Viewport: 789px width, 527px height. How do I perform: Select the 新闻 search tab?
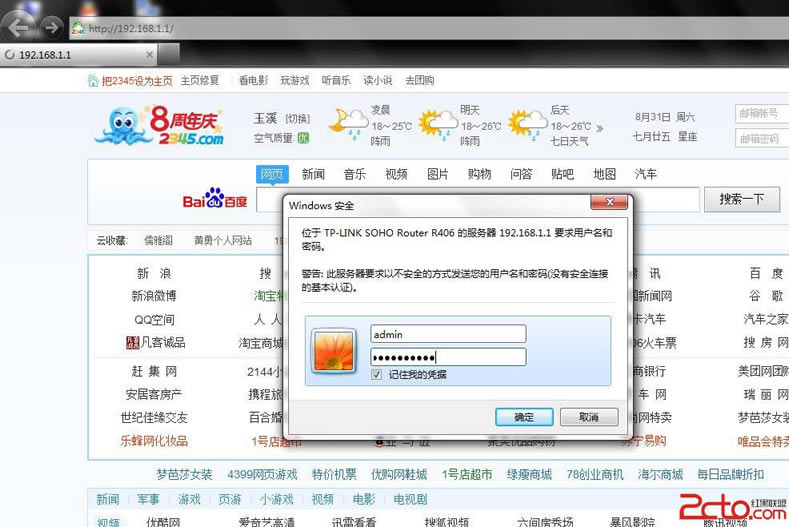point(313,174)
